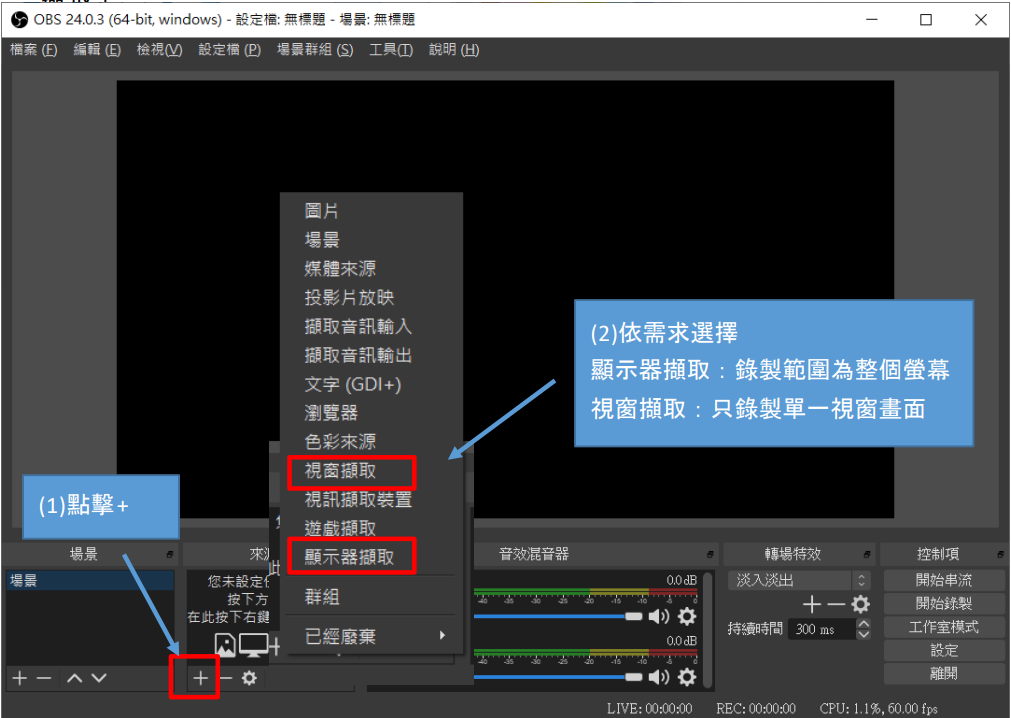Adjust the second mixer track volume slider

(558, 677)
